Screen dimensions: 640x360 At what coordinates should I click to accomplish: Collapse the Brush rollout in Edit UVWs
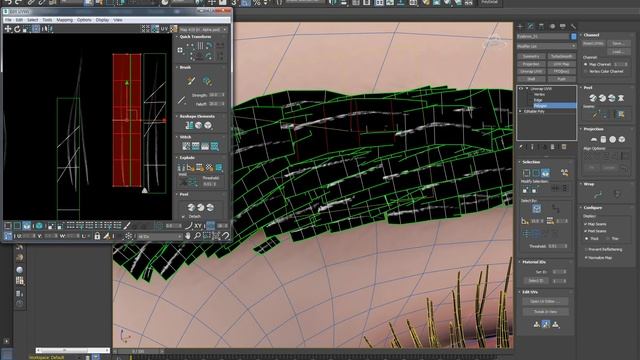tap(177, 67)
